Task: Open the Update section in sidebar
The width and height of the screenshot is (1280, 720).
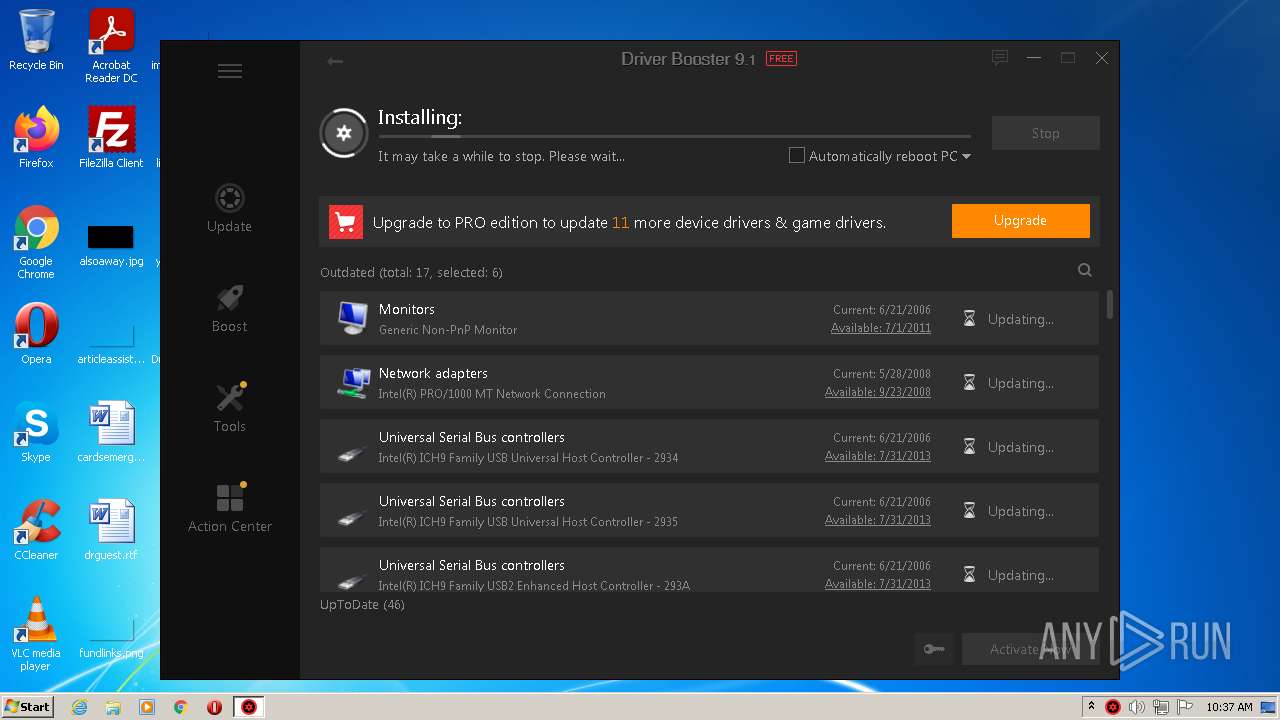Action: (229, 208)
